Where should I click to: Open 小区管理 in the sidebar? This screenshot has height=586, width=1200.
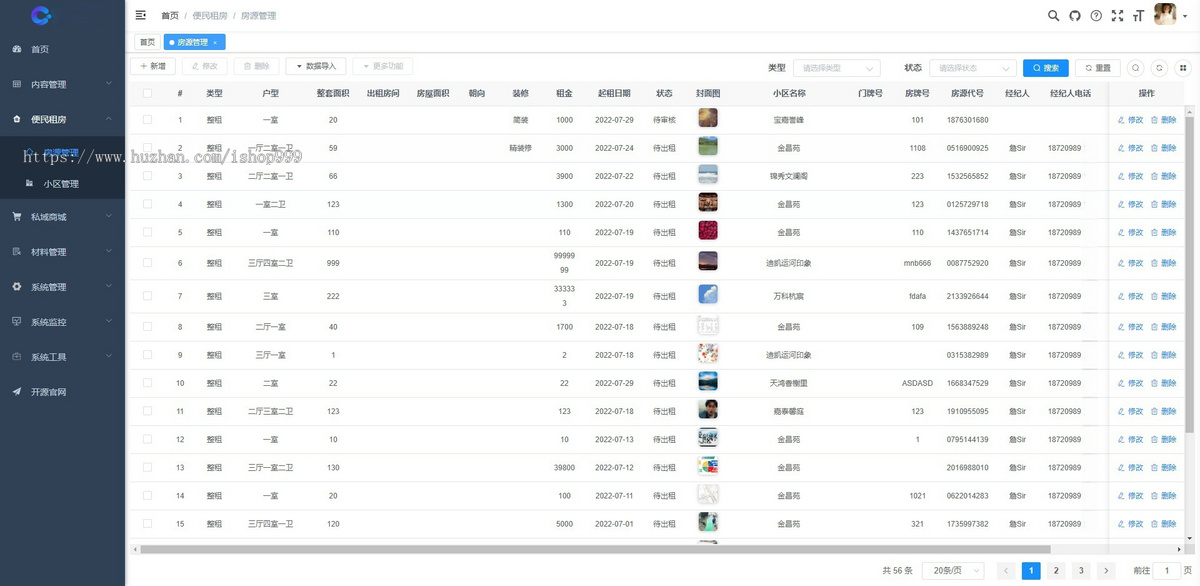click(x=62, y=184)
